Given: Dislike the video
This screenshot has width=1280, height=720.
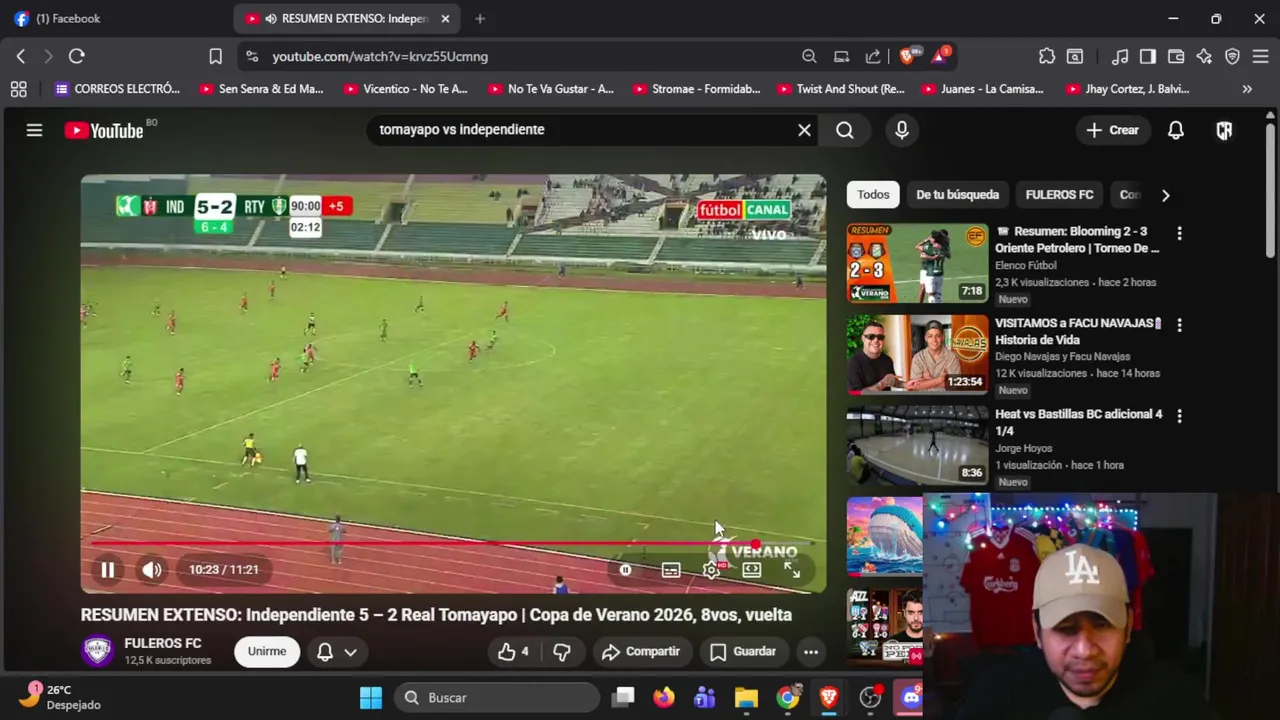Looking at the screenshot, I should [x=562, y=652].
